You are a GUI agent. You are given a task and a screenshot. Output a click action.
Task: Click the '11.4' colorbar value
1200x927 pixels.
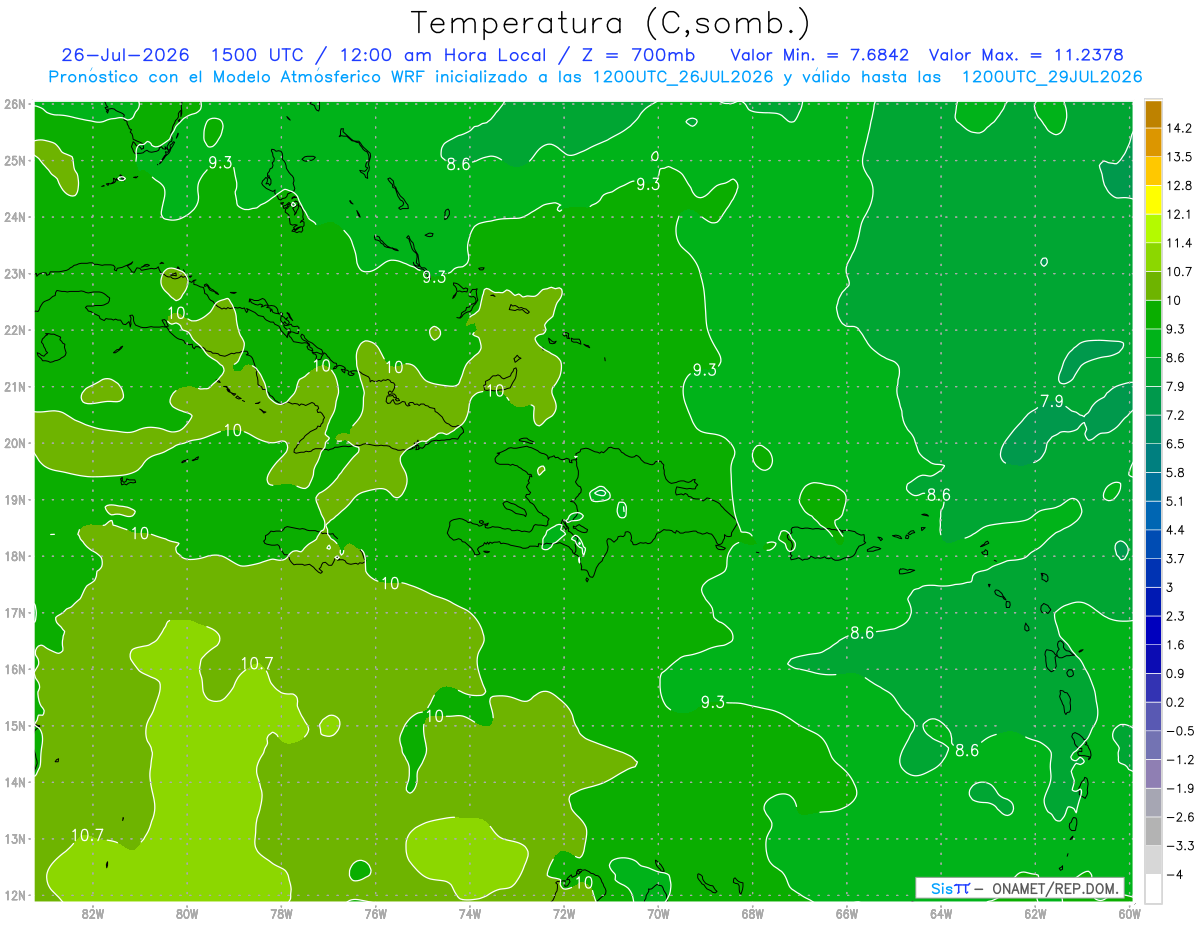[x=1178, y=243]
